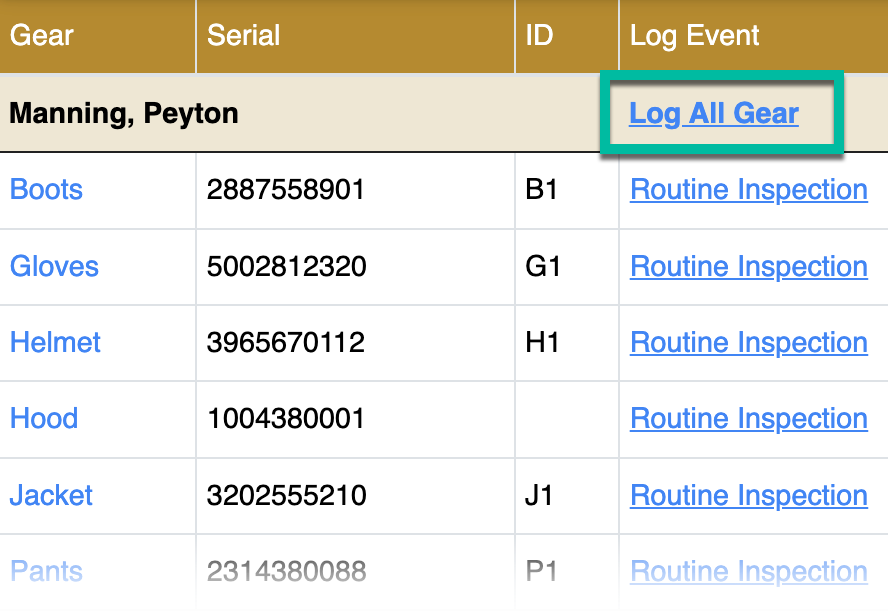This screenshot has width=888, height=616.
Task: Log Routine Inspection for Gloves
Action: point(748,267)
